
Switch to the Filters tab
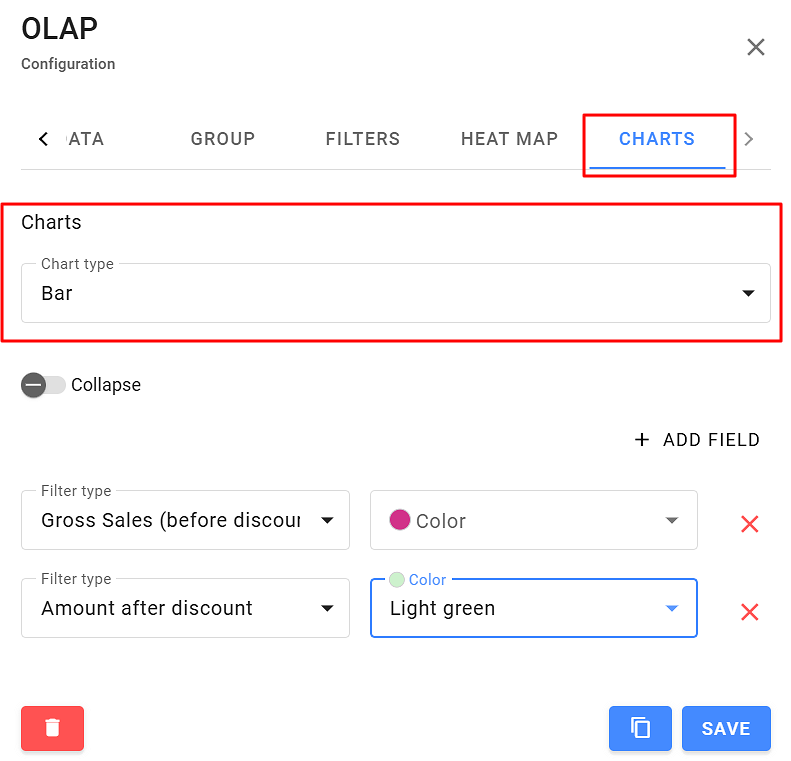(x=363, y=139)
